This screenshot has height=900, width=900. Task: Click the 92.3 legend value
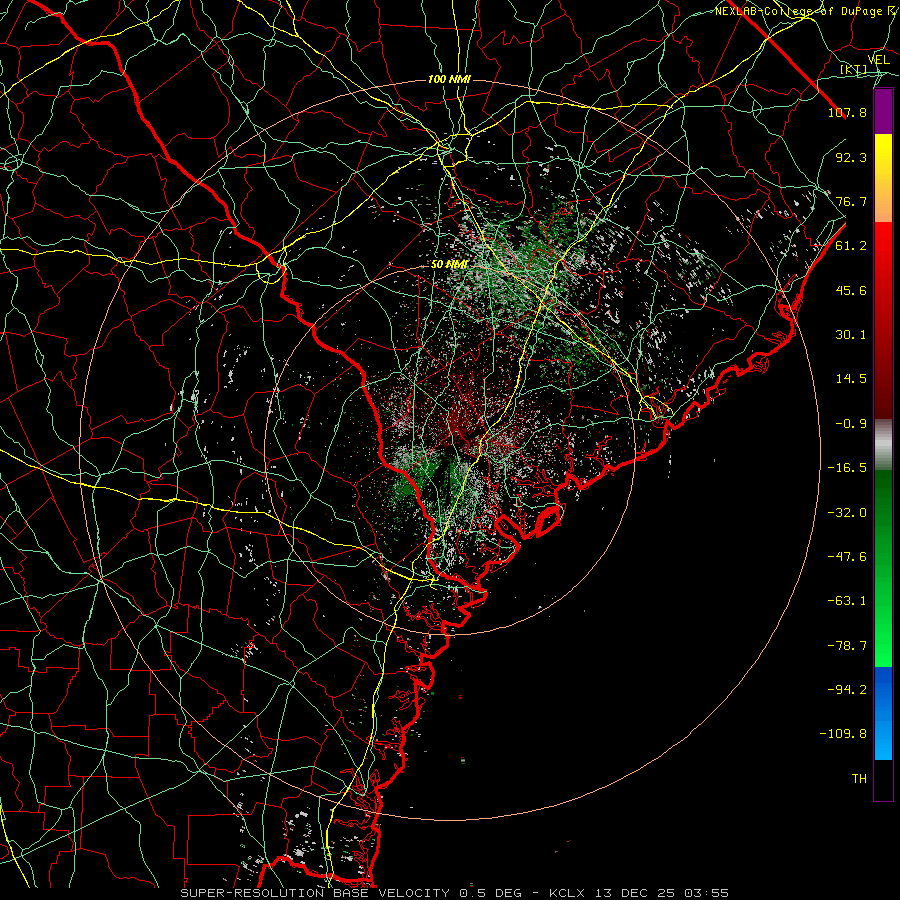(x=851, y=157)
